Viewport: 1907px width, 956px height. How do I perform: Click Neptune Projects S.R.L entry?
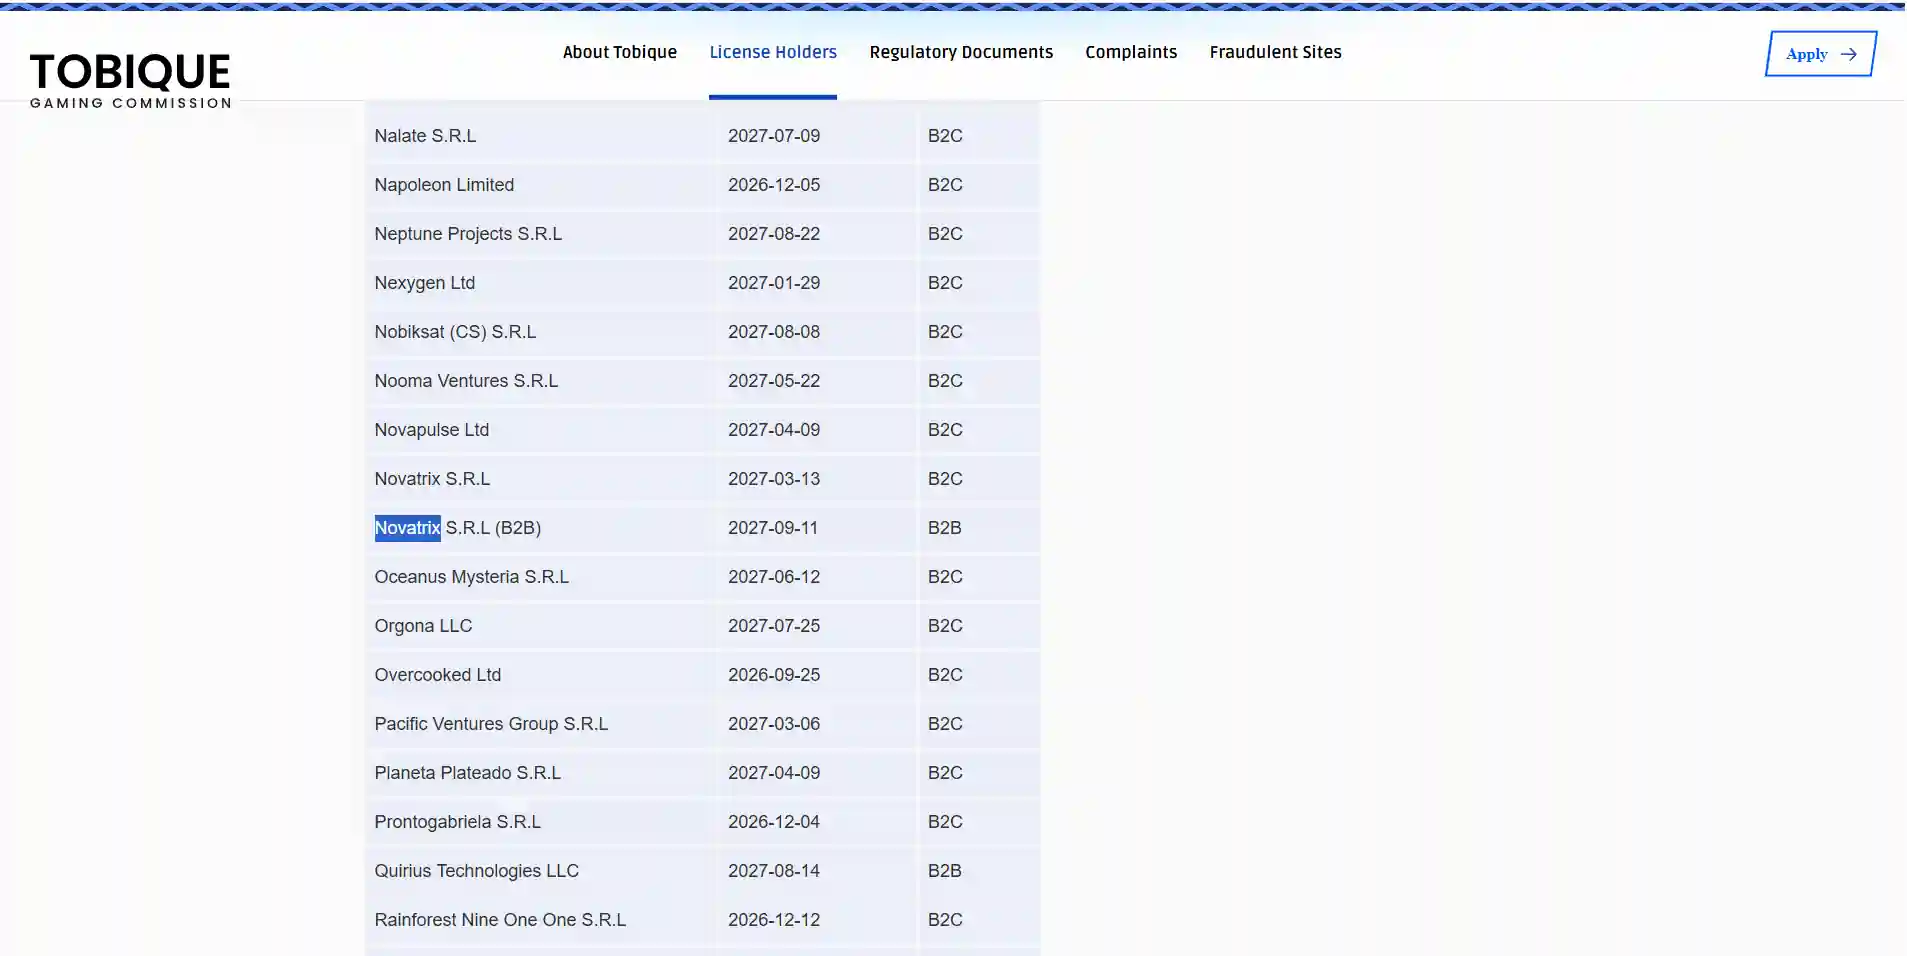click(x=468, y=234)
